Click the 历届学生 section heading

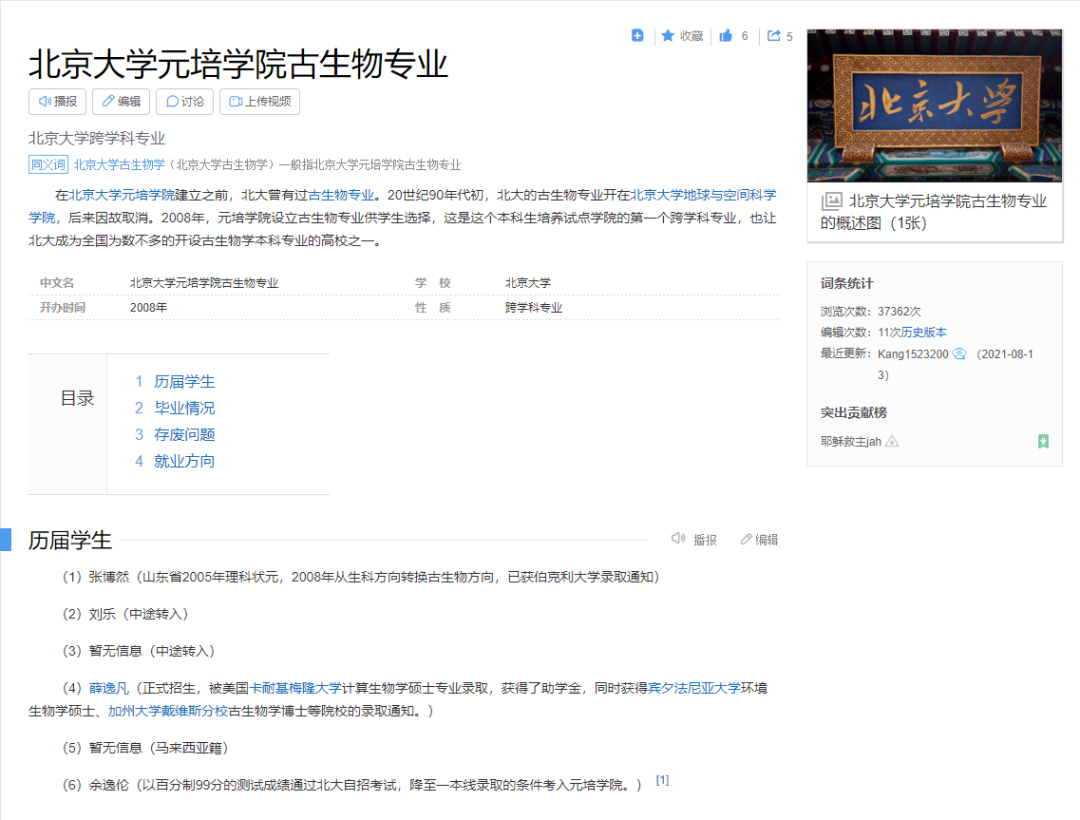click(70, 540)
